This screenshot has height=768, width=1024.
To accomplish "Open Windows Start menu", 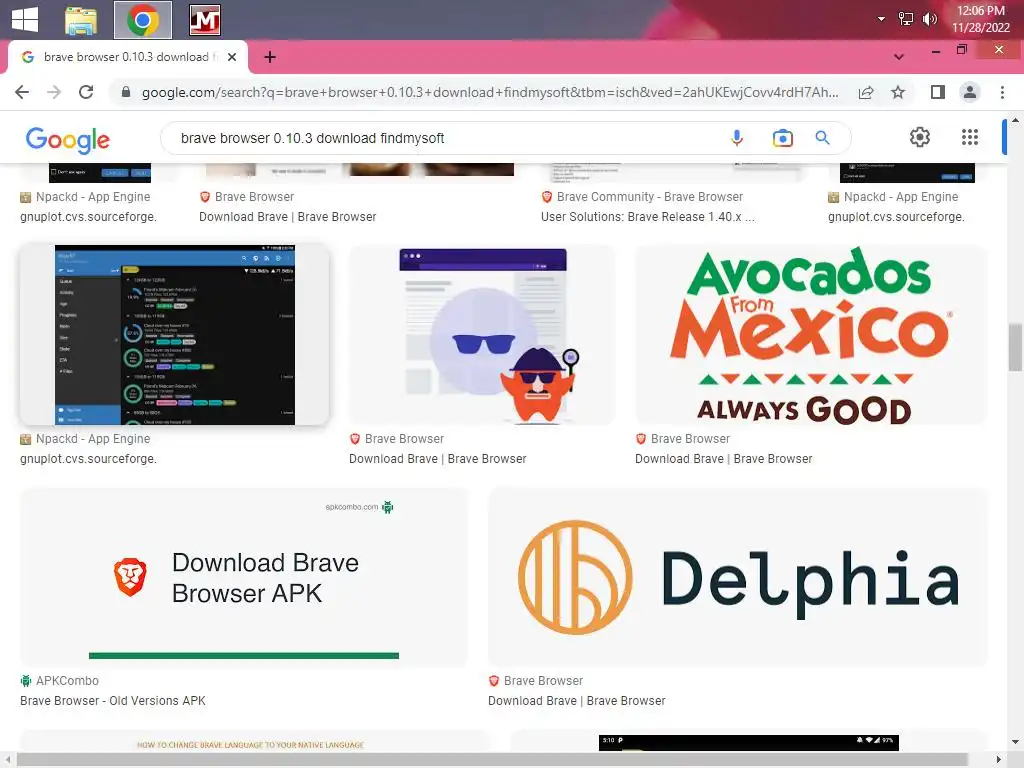I will 25,20.
